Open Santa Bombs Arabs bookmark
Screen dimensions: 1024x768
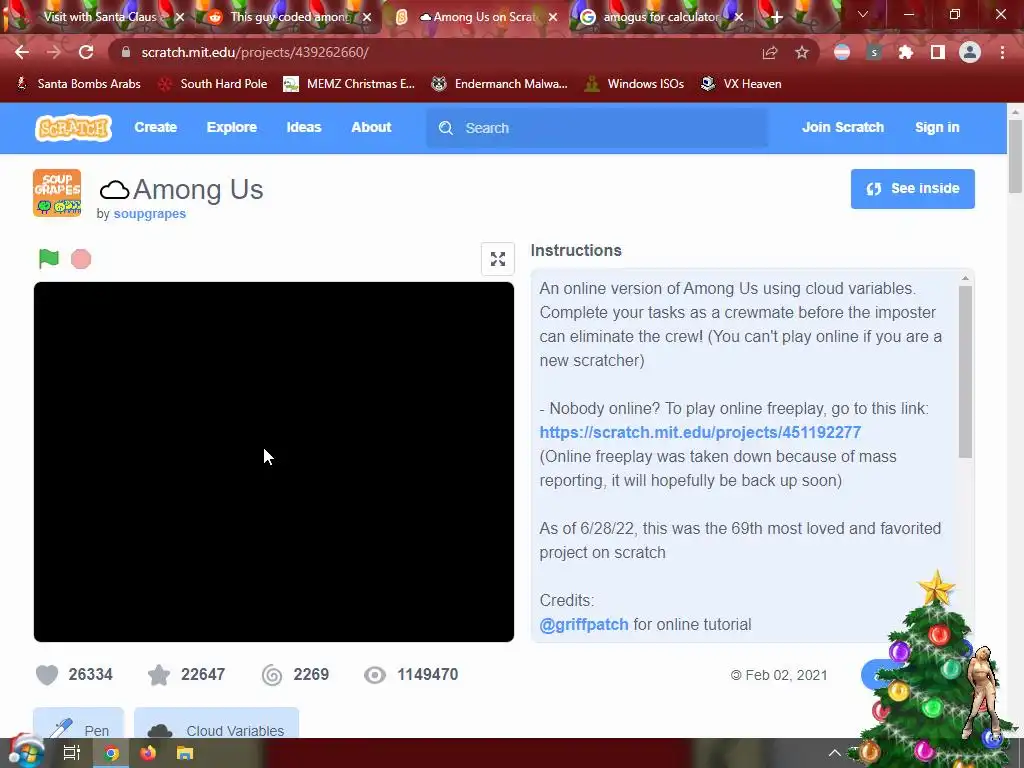pos(78,84)
